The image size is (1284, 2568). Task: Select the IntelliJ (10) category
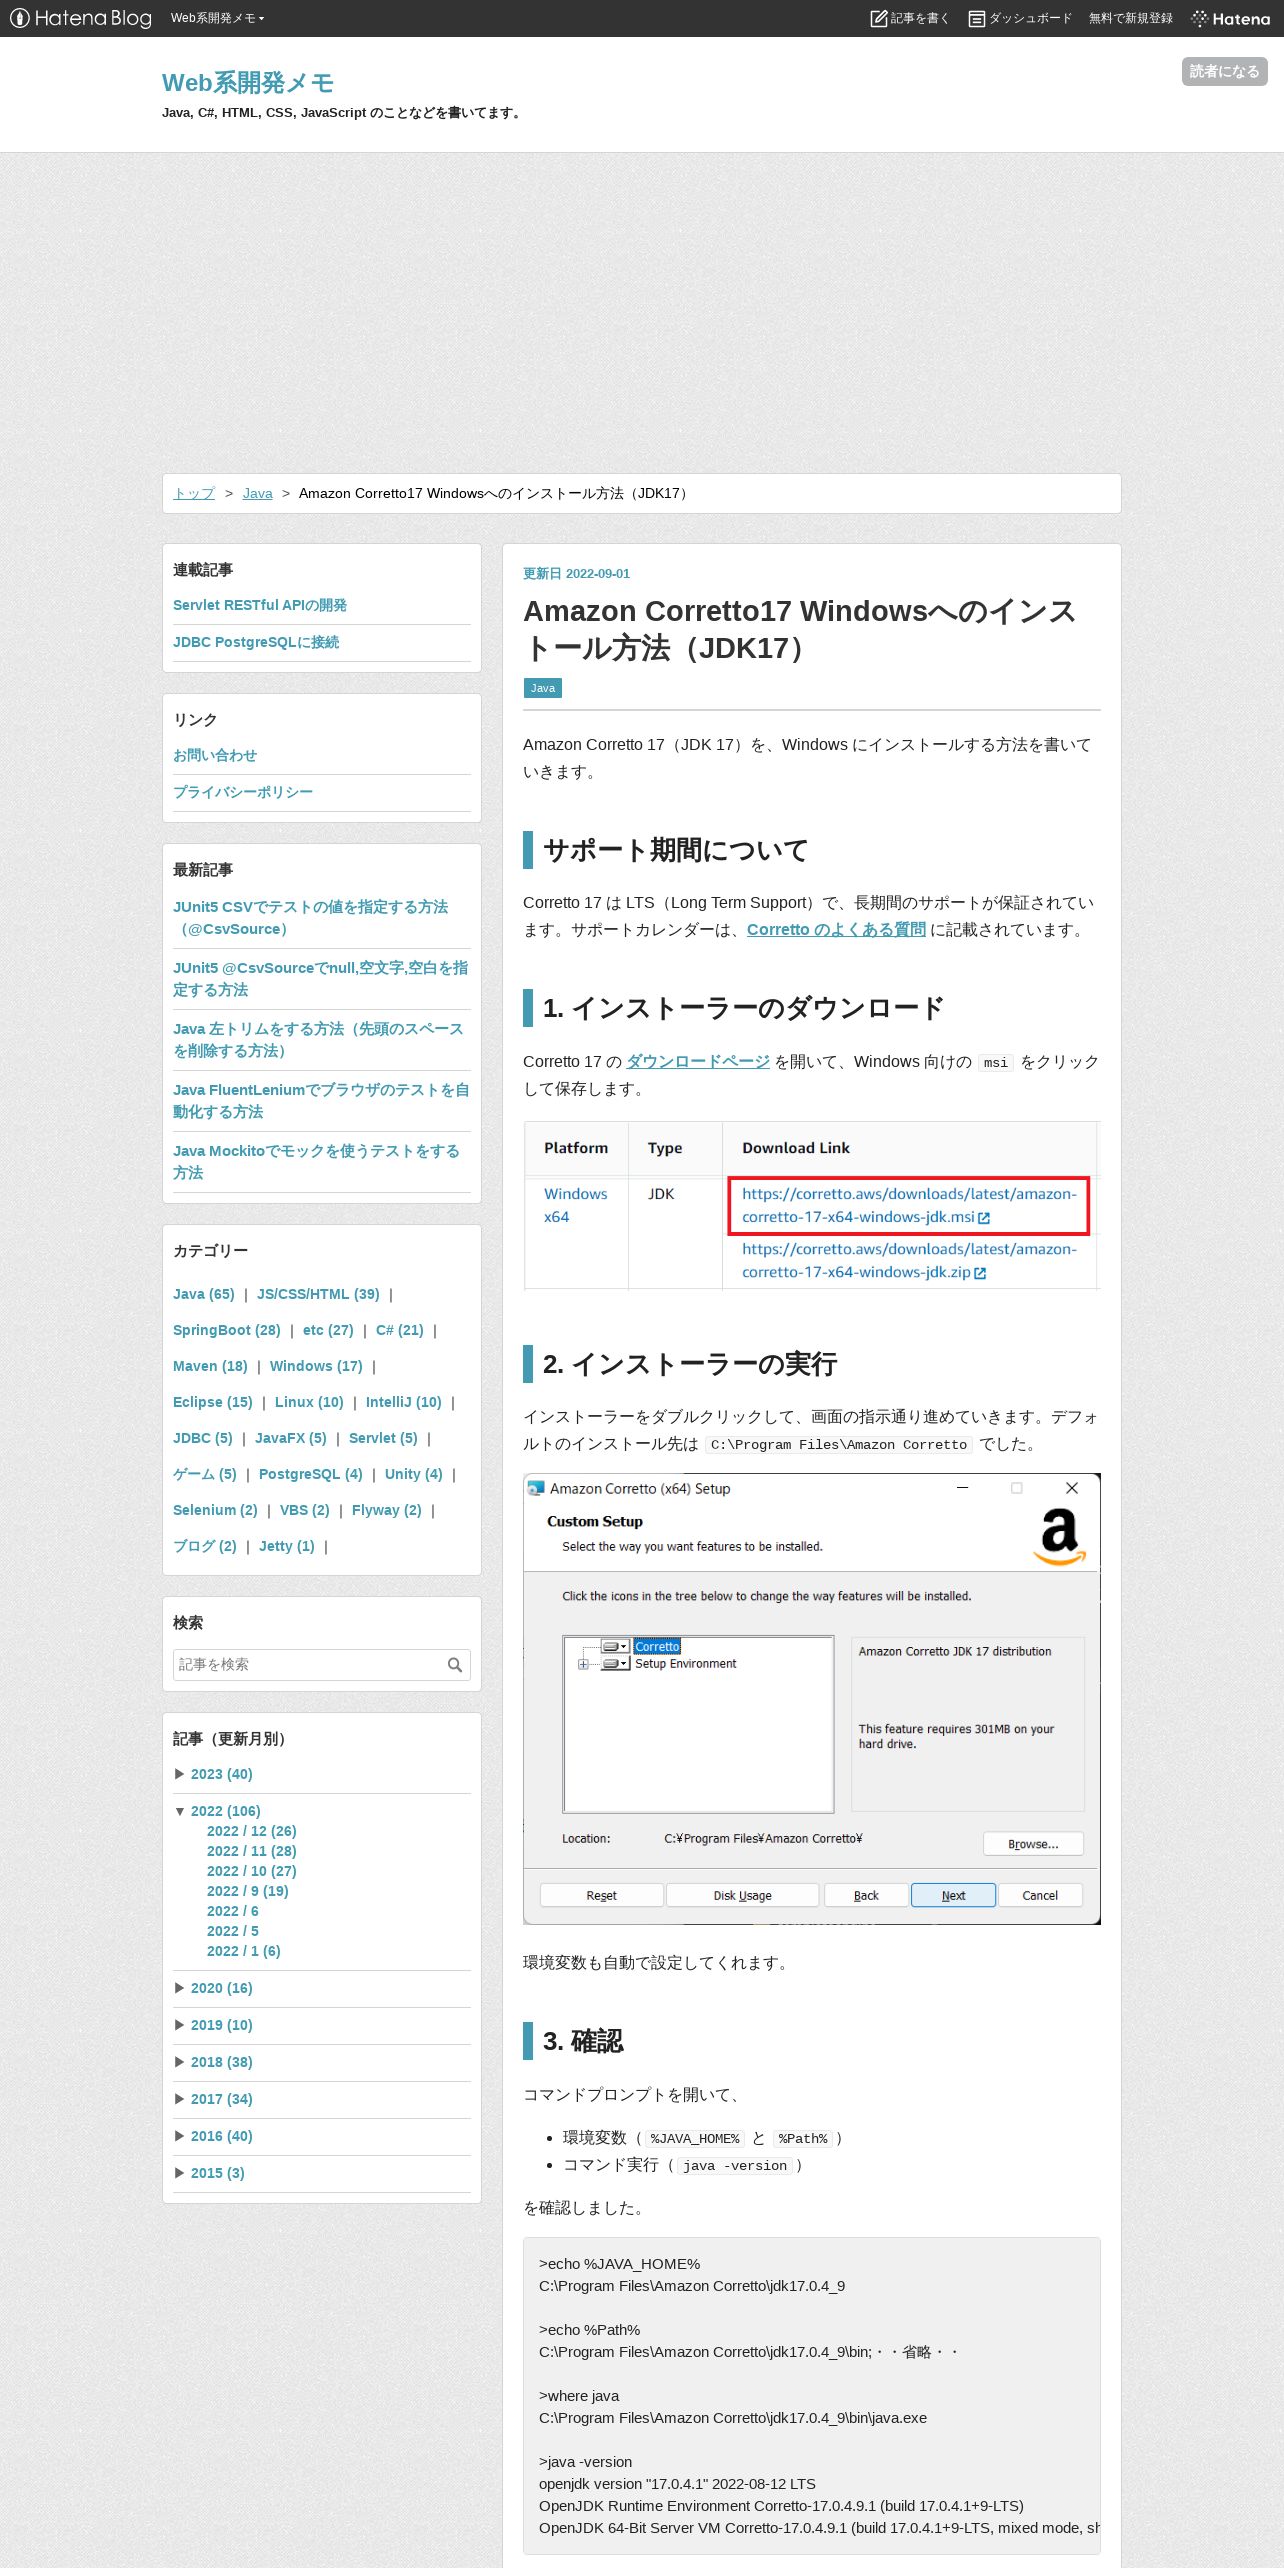[x=404, y=1402]
